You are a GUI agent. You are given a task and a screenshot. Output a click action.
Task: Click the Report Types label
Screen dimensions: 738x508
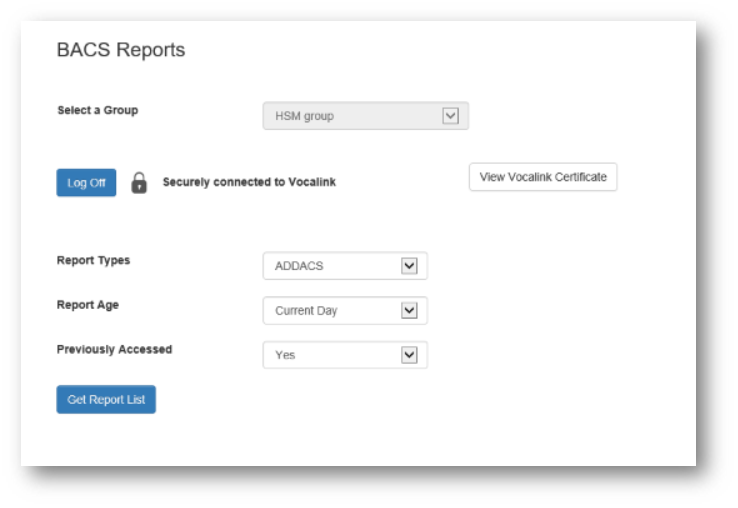coord(93,260)
